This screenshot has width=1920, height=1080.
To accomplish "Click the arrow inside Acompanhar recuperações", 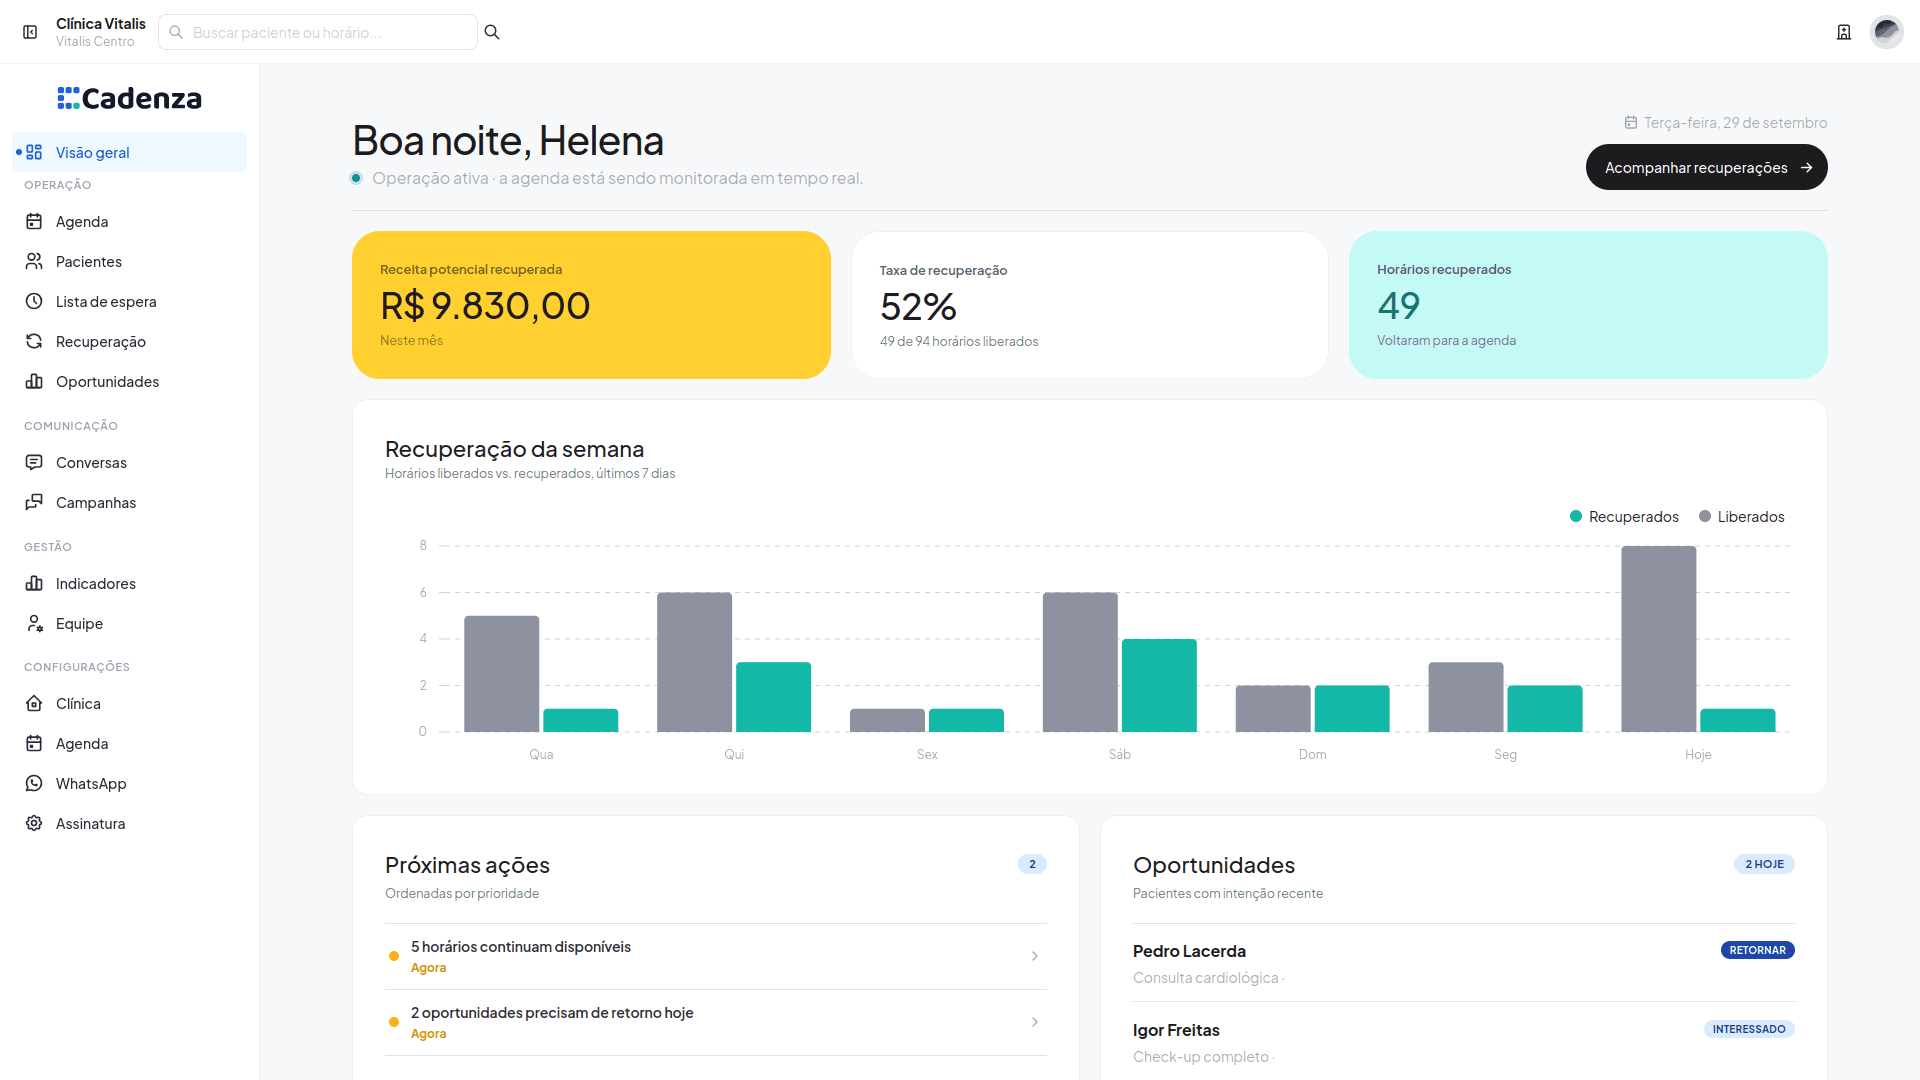I will pyautogui.click(x=1806, y=168).
